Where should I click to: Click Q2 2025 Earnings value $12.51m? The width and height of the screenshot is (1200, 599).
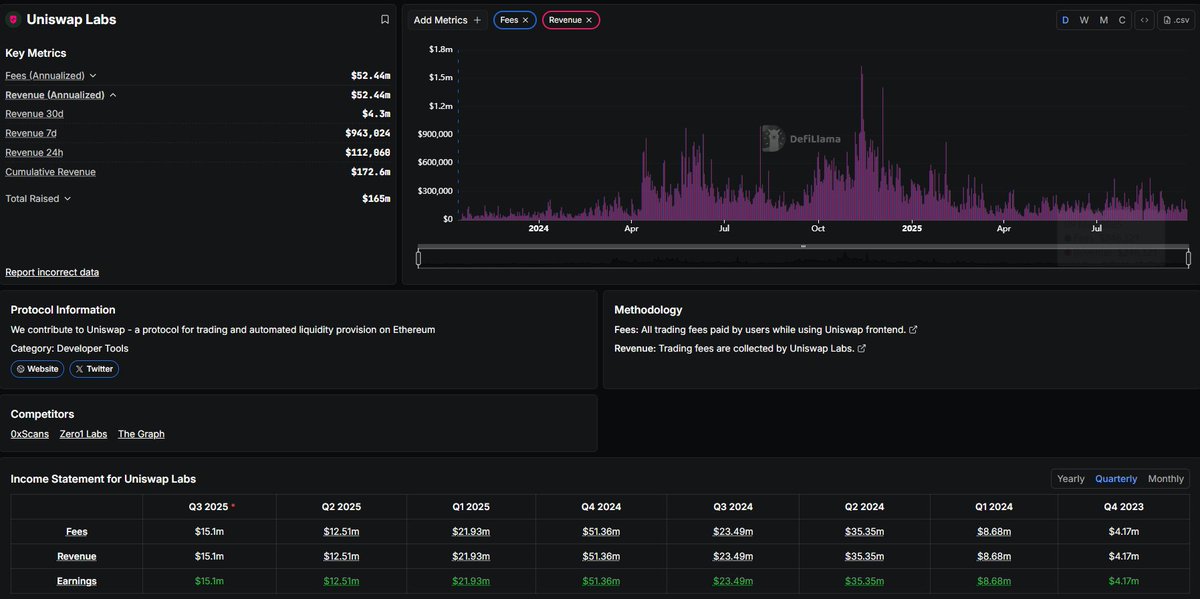[x=341, y=581]
